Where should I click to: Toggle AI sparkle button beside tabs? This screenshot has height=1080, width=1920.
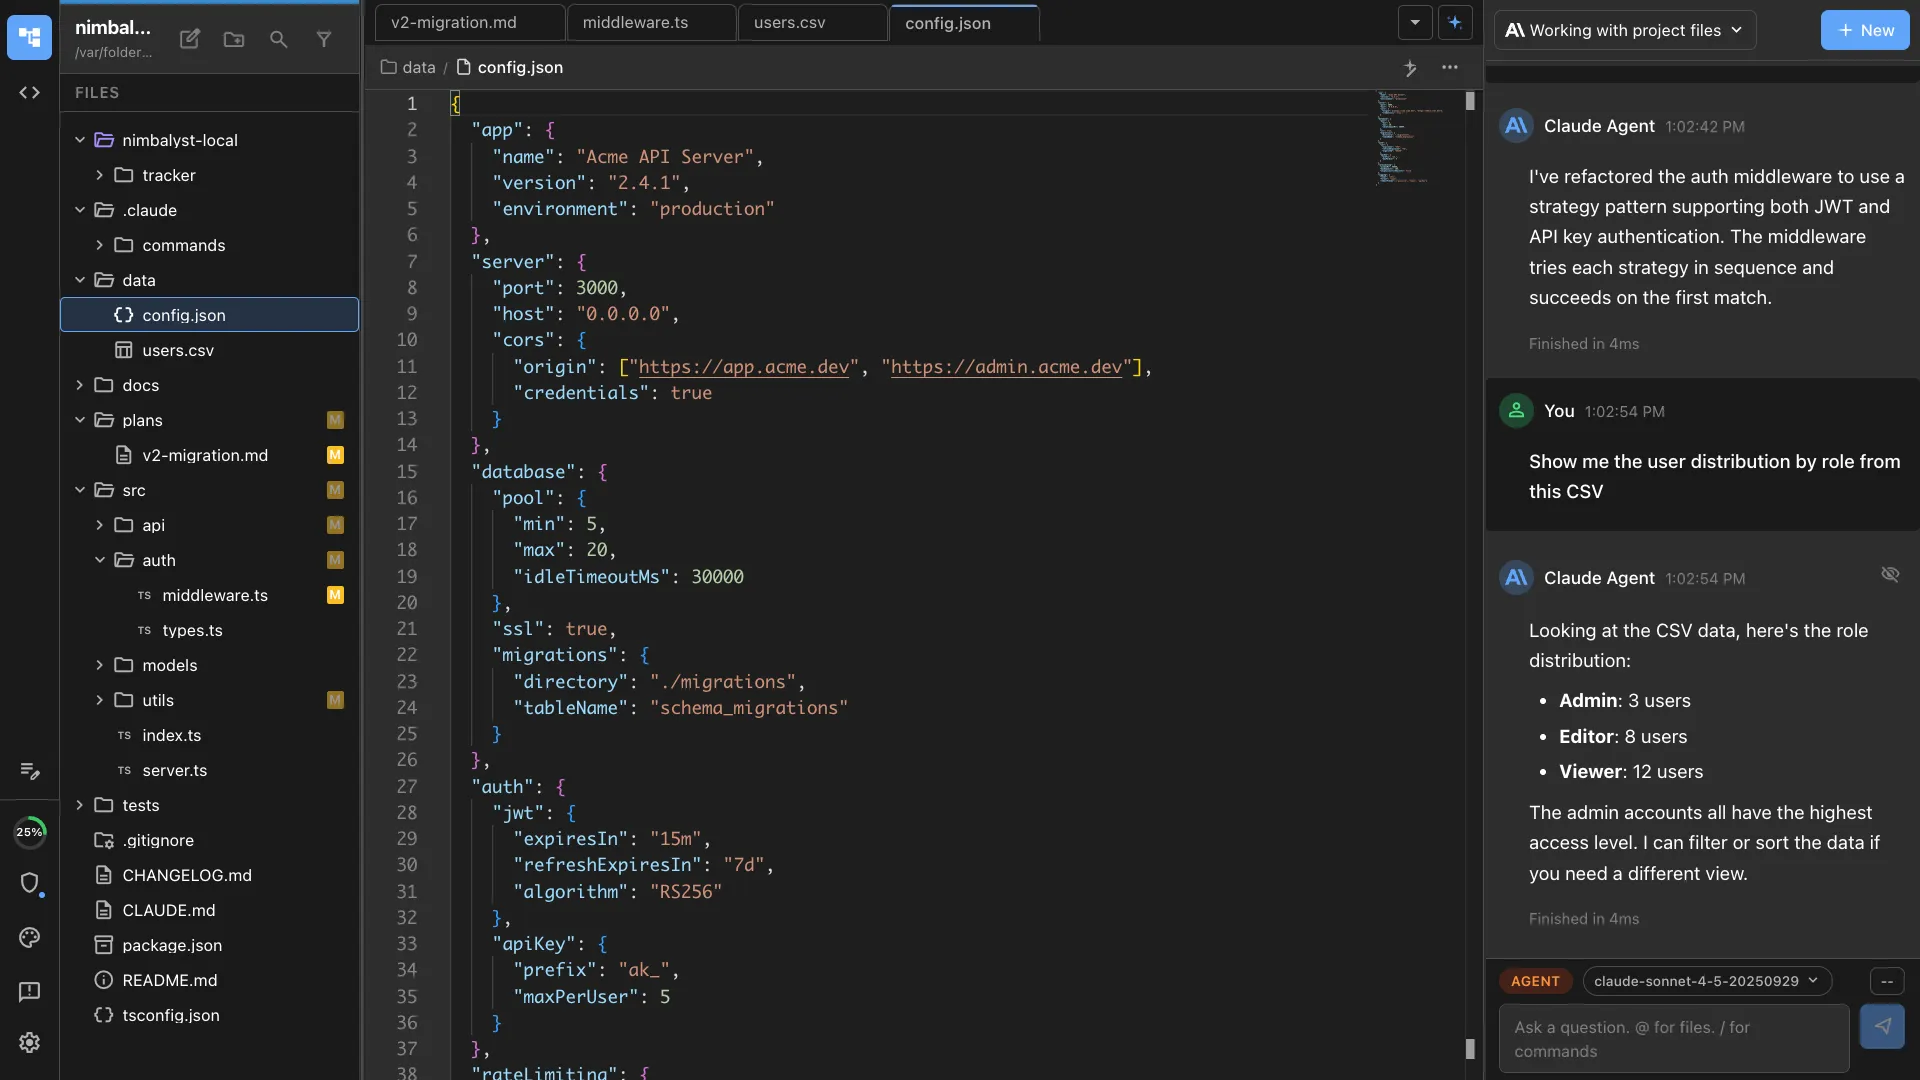(x=1455, y=22)
